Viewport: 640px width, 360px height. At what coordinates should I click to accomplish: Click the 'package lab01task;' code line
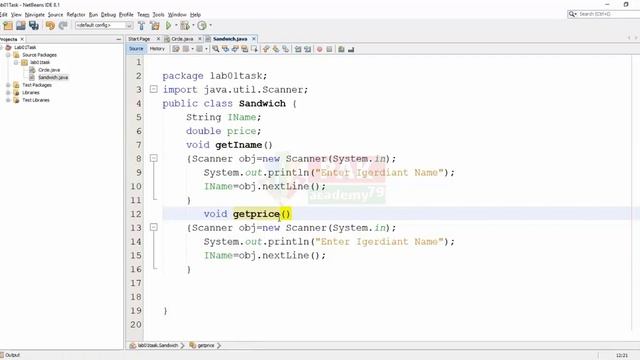(x=215, y=76)
